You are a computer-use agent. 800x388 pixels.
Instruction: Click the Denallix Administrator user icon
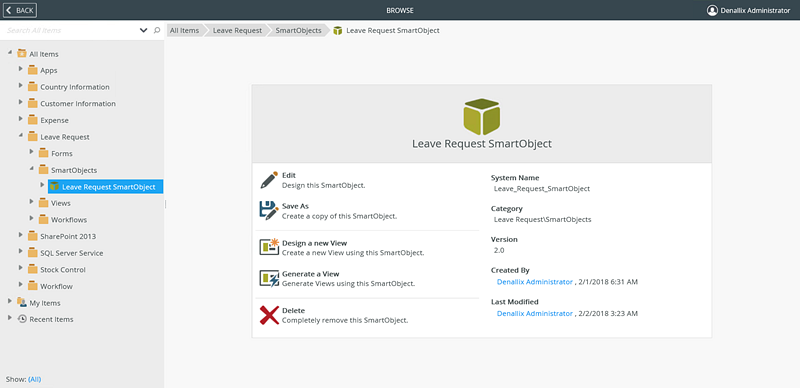point(712,10)
